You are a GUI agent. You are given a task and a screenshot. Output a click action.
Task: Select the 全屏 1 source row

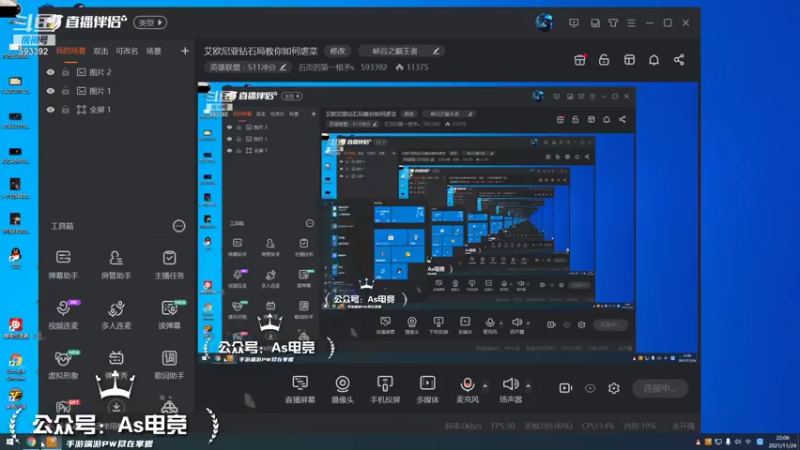pyautogui.click(x=117, y=110)
